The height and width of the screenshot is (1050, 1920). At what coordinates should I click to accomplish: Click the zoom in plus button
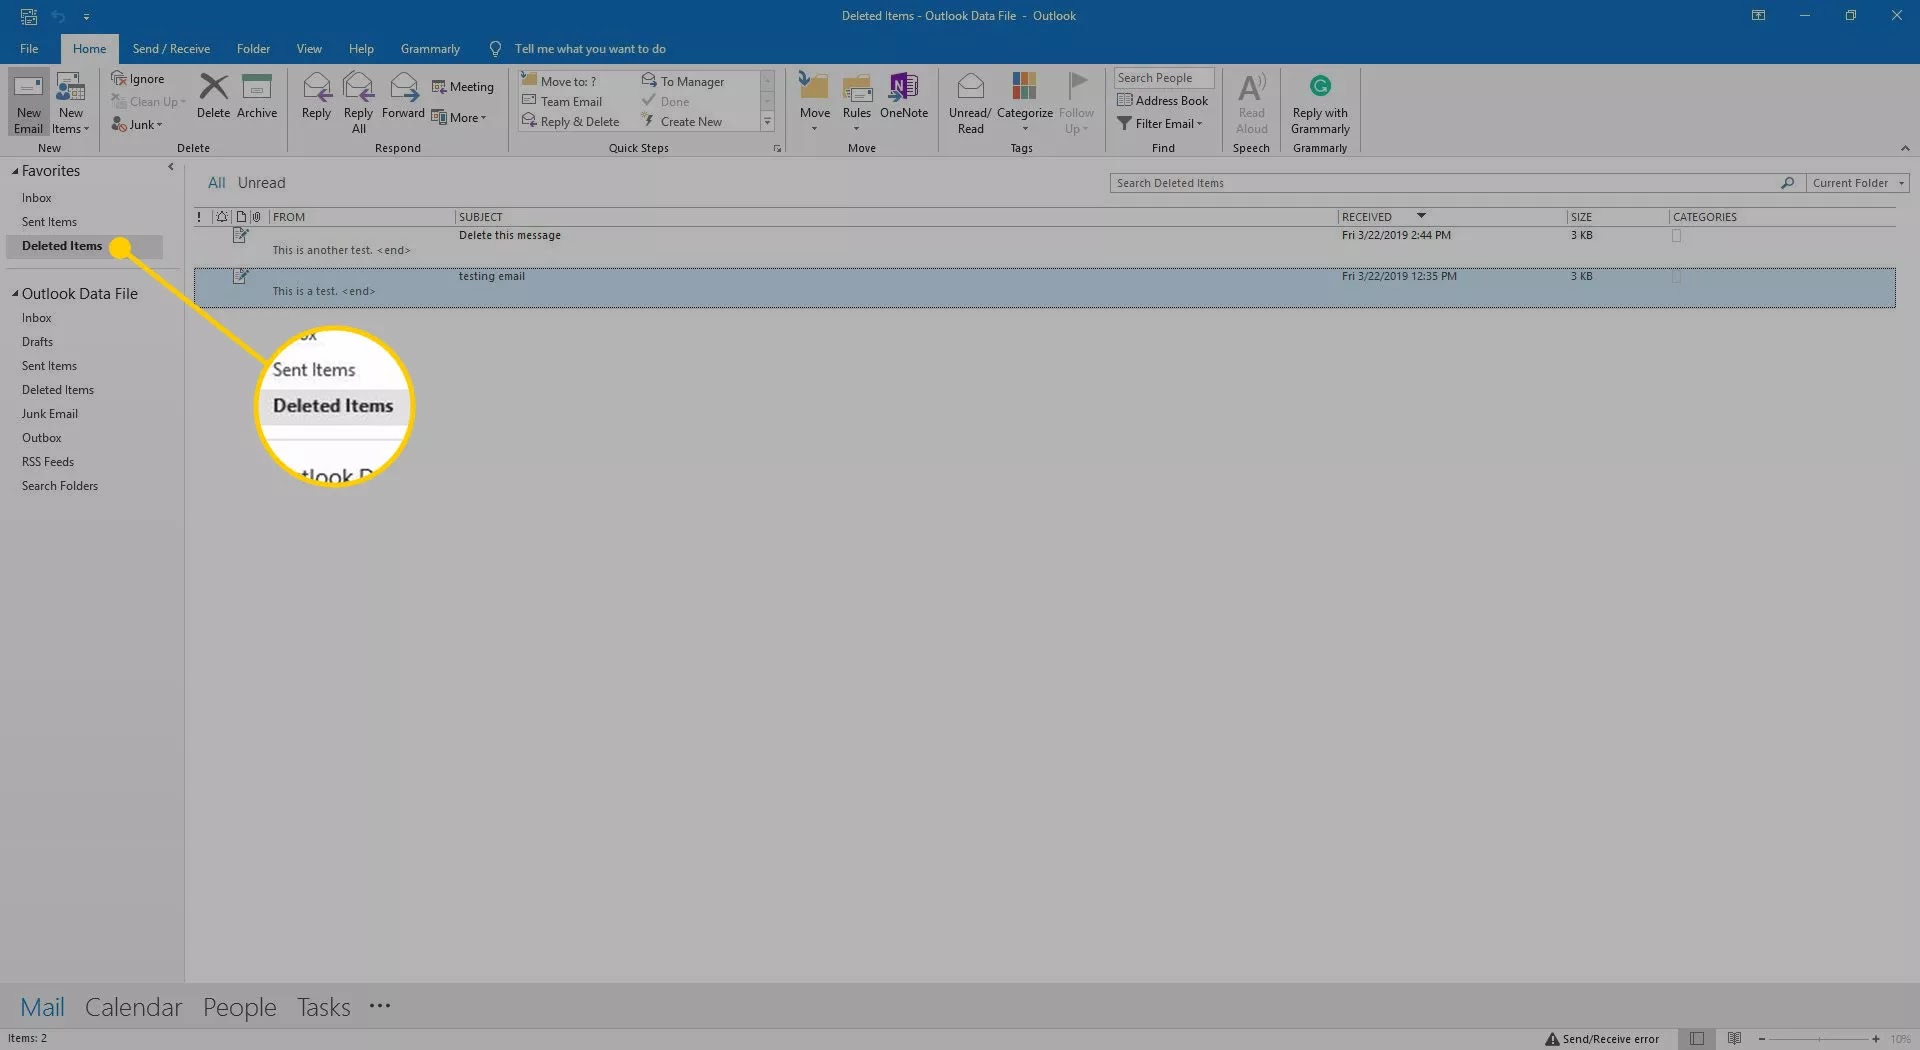1876,1039
